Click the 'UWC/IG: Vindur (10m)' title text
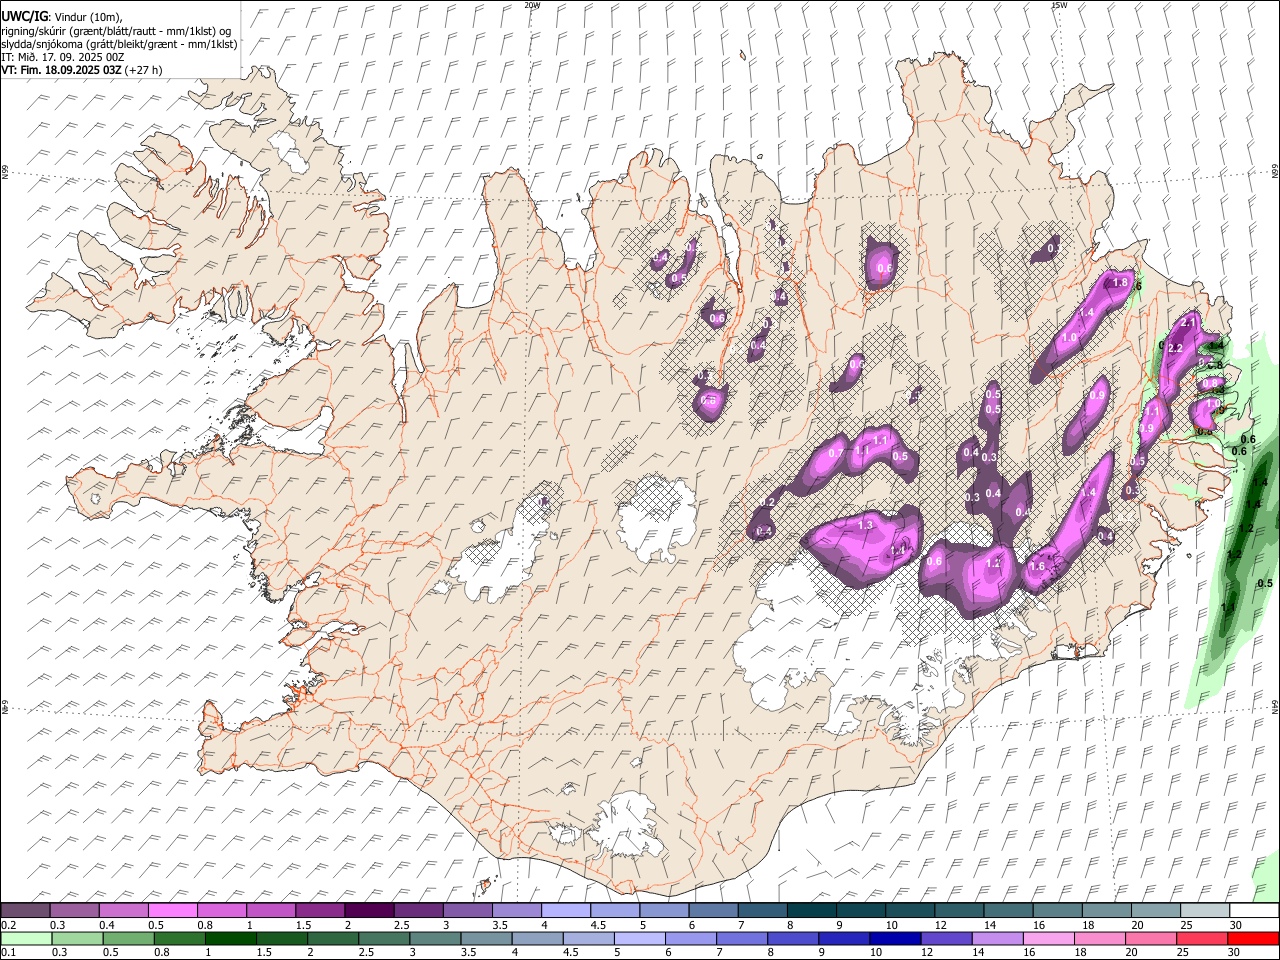 [x=61, y=16]
